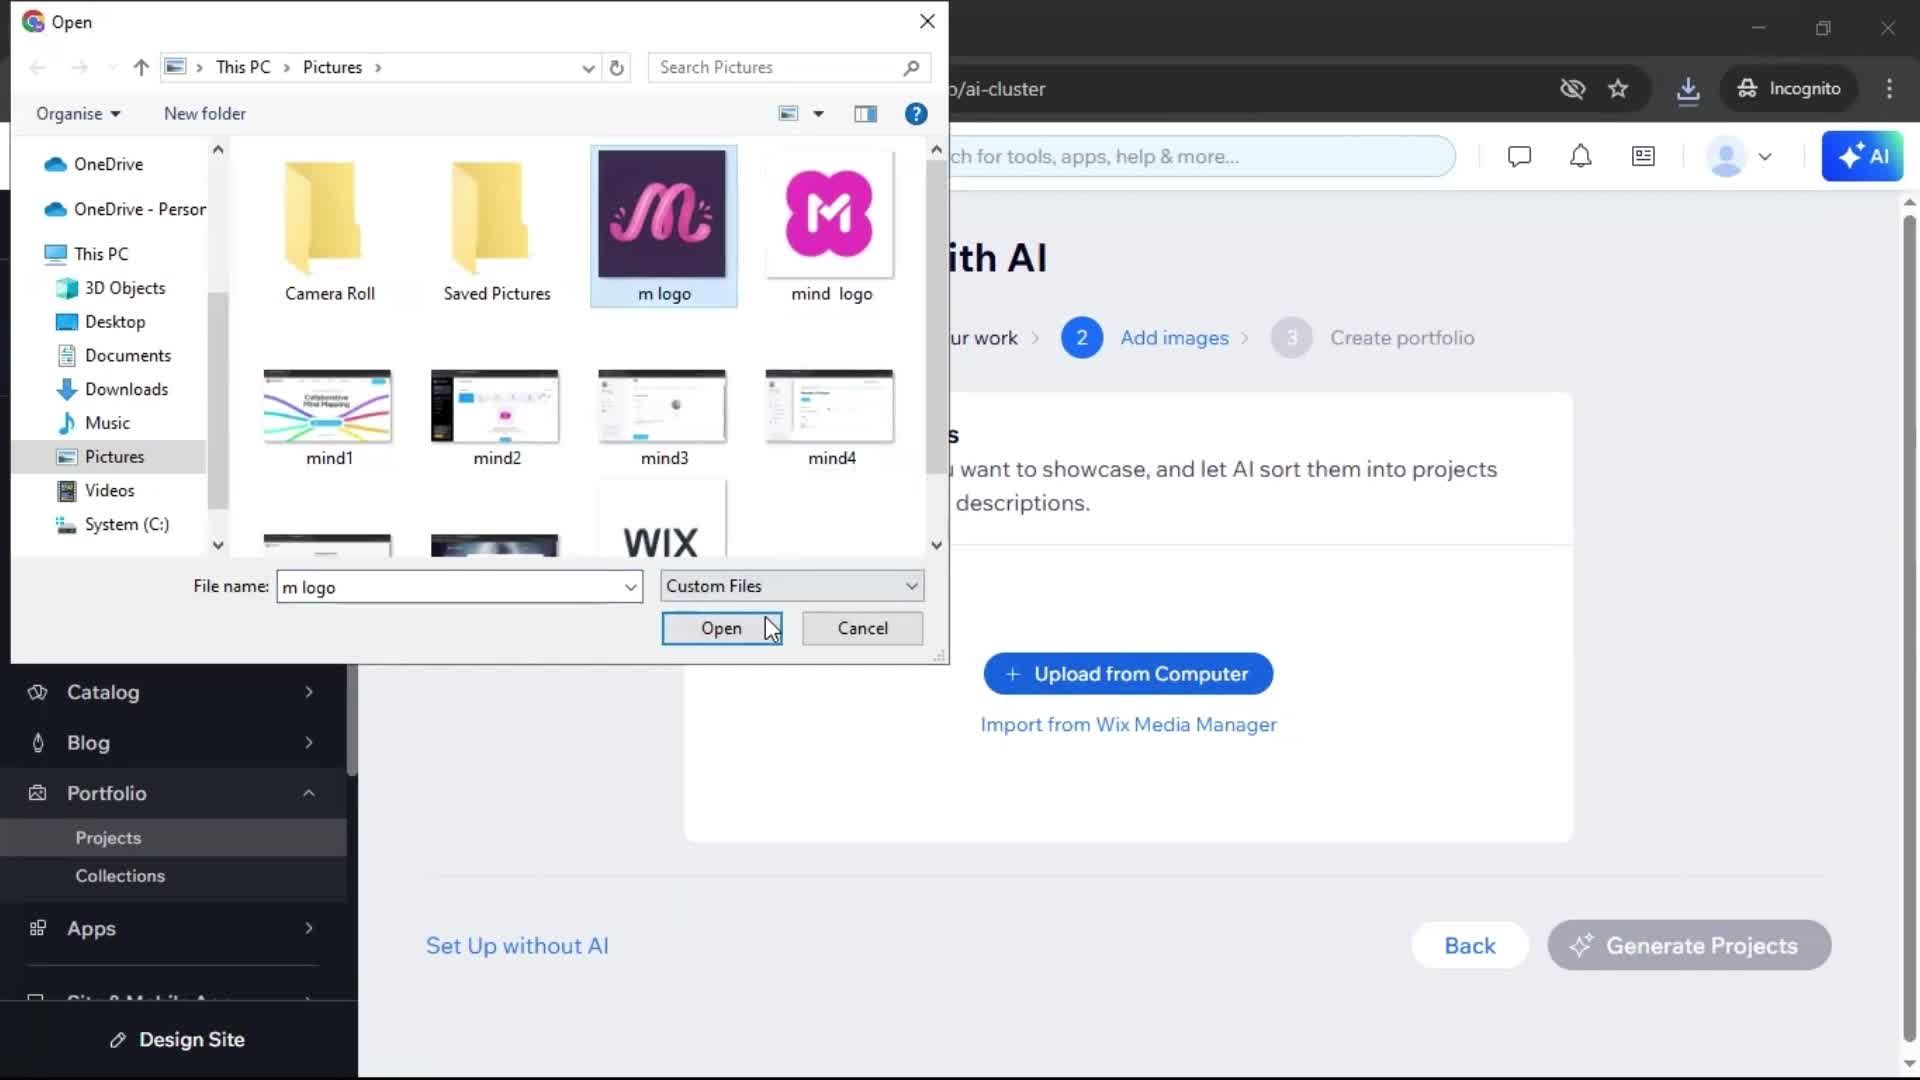Collapse the Portfolio sidebar section
The height and width of the screenshot is (1080, 1920).
[309, 793]
